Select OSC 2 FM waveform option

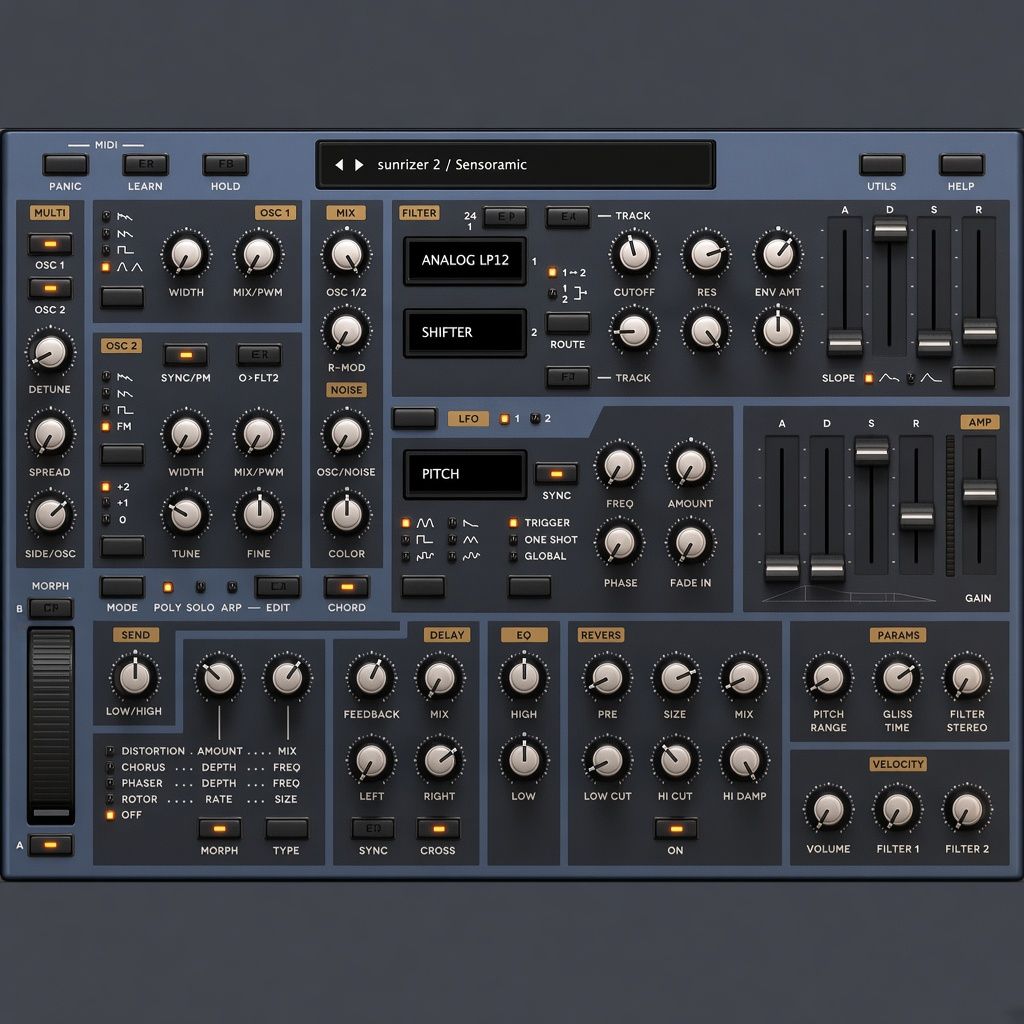click(106, 426)
